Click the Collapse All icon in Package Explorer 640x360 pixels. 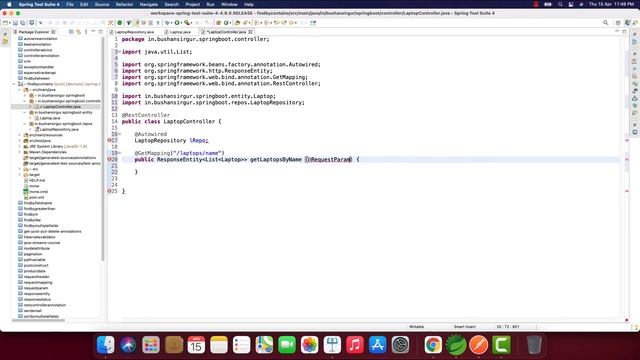pos(71,32)
